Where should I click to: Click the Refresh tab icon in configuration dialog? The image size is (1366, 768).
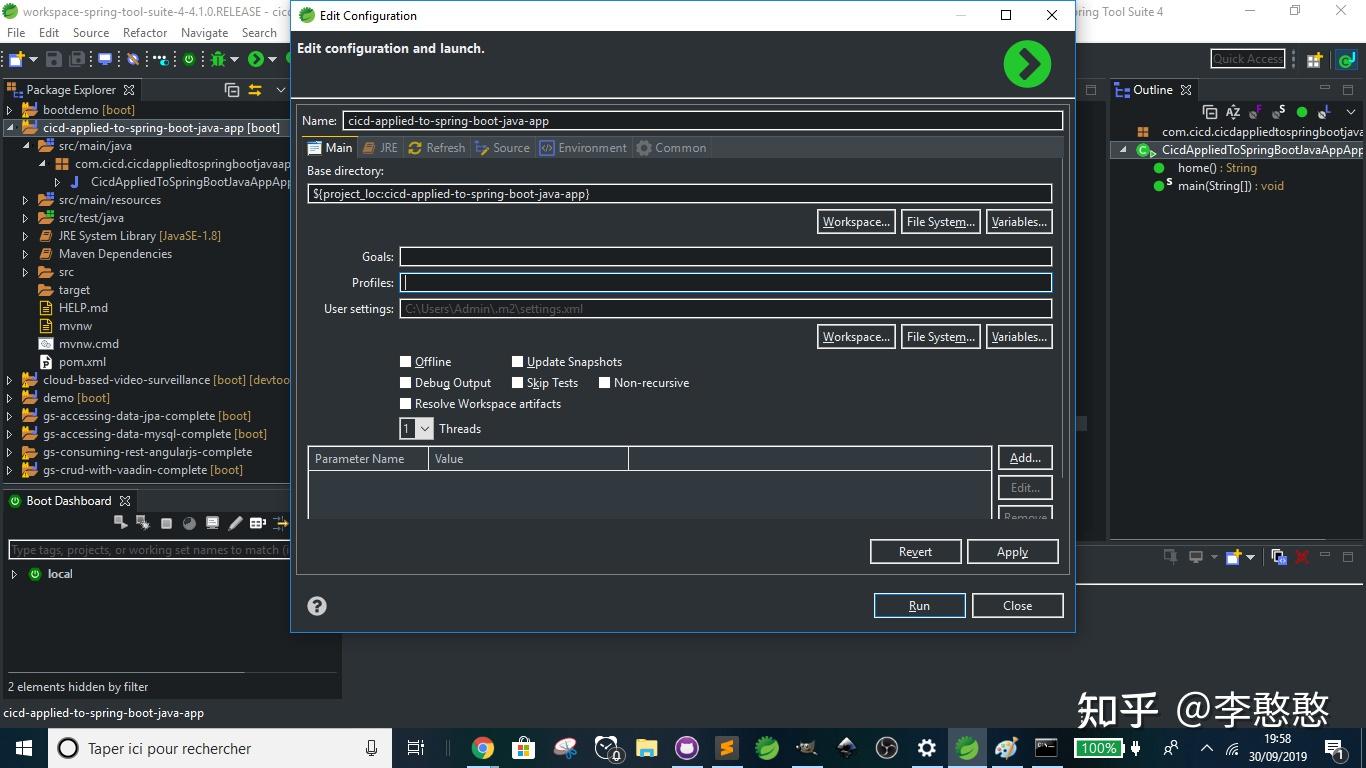click(414, 147)
